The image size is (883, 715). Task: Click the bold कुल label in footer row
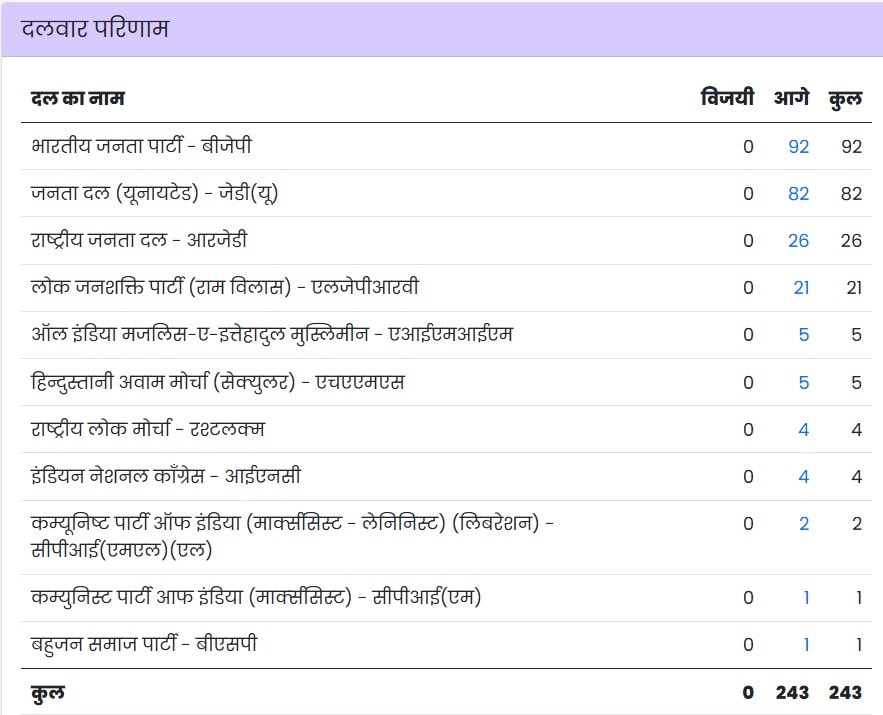point(48,692)
